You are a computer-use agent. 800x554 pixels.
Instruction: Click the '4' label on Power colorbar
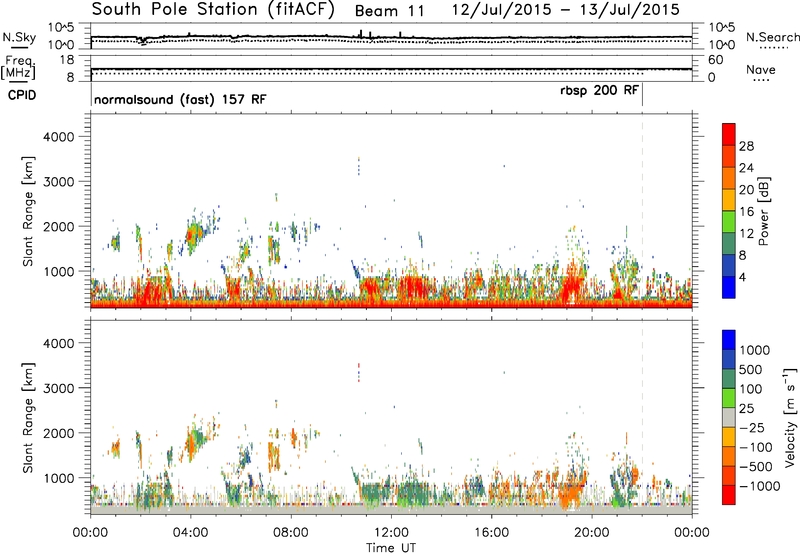coord(743,277)
